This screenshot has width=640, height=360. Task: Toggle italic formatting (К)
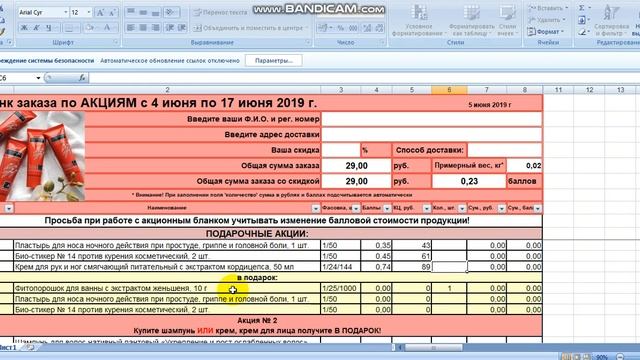(x=36, y=28)
